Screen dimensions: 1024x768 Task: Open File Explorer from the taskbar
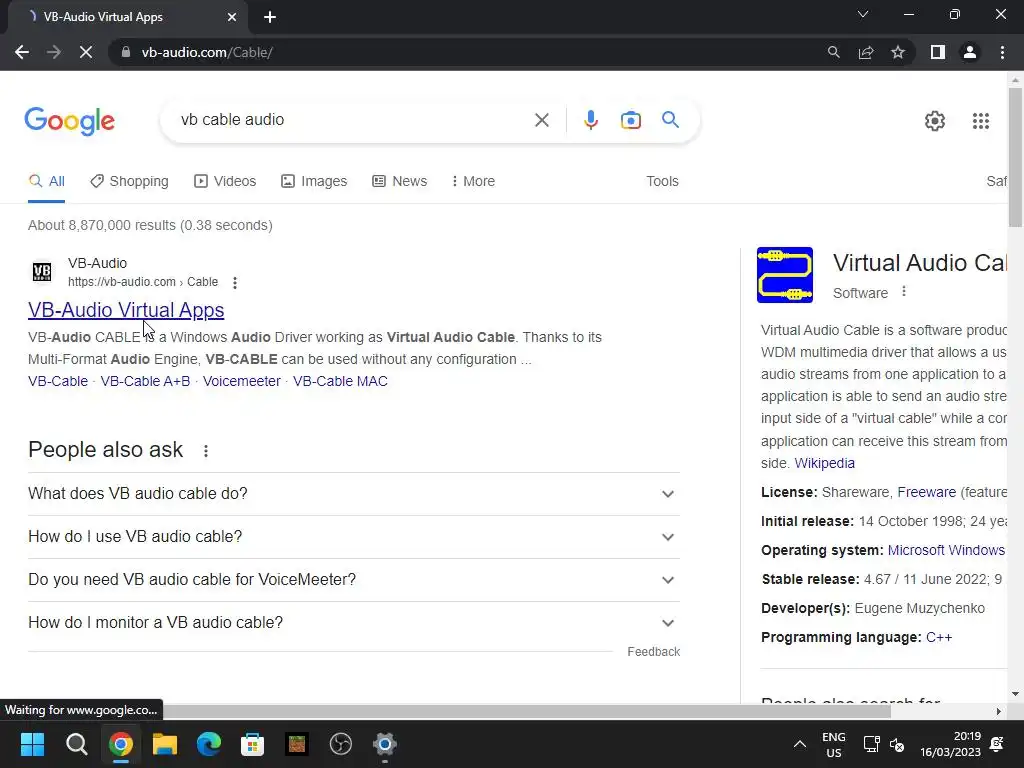(x=165, y=744)
